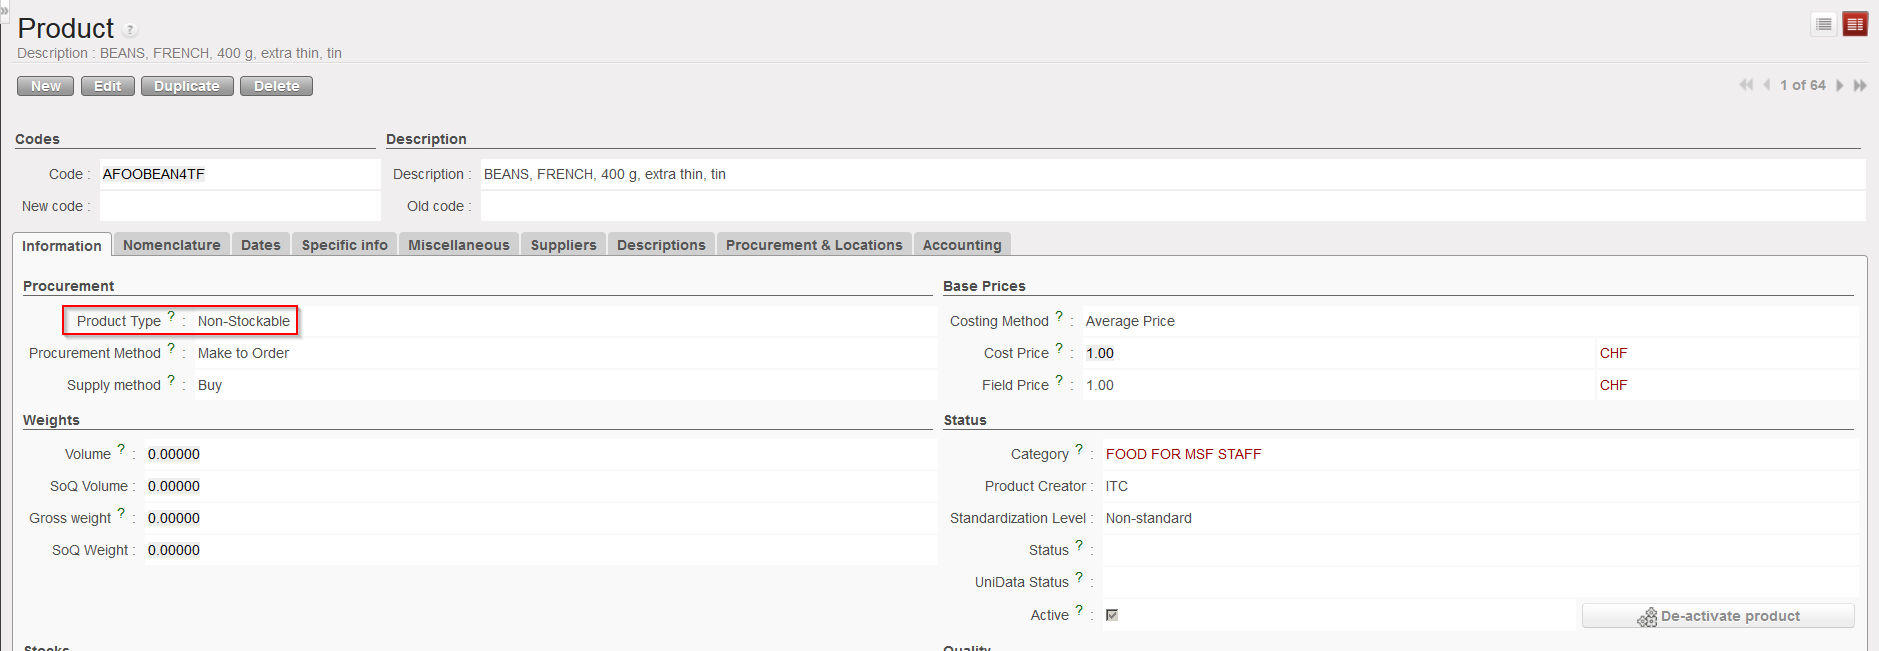The width and height of the screenshot is (1879, 651).
Task: Open the Nomenclature tab
Action: coord(171,245)
